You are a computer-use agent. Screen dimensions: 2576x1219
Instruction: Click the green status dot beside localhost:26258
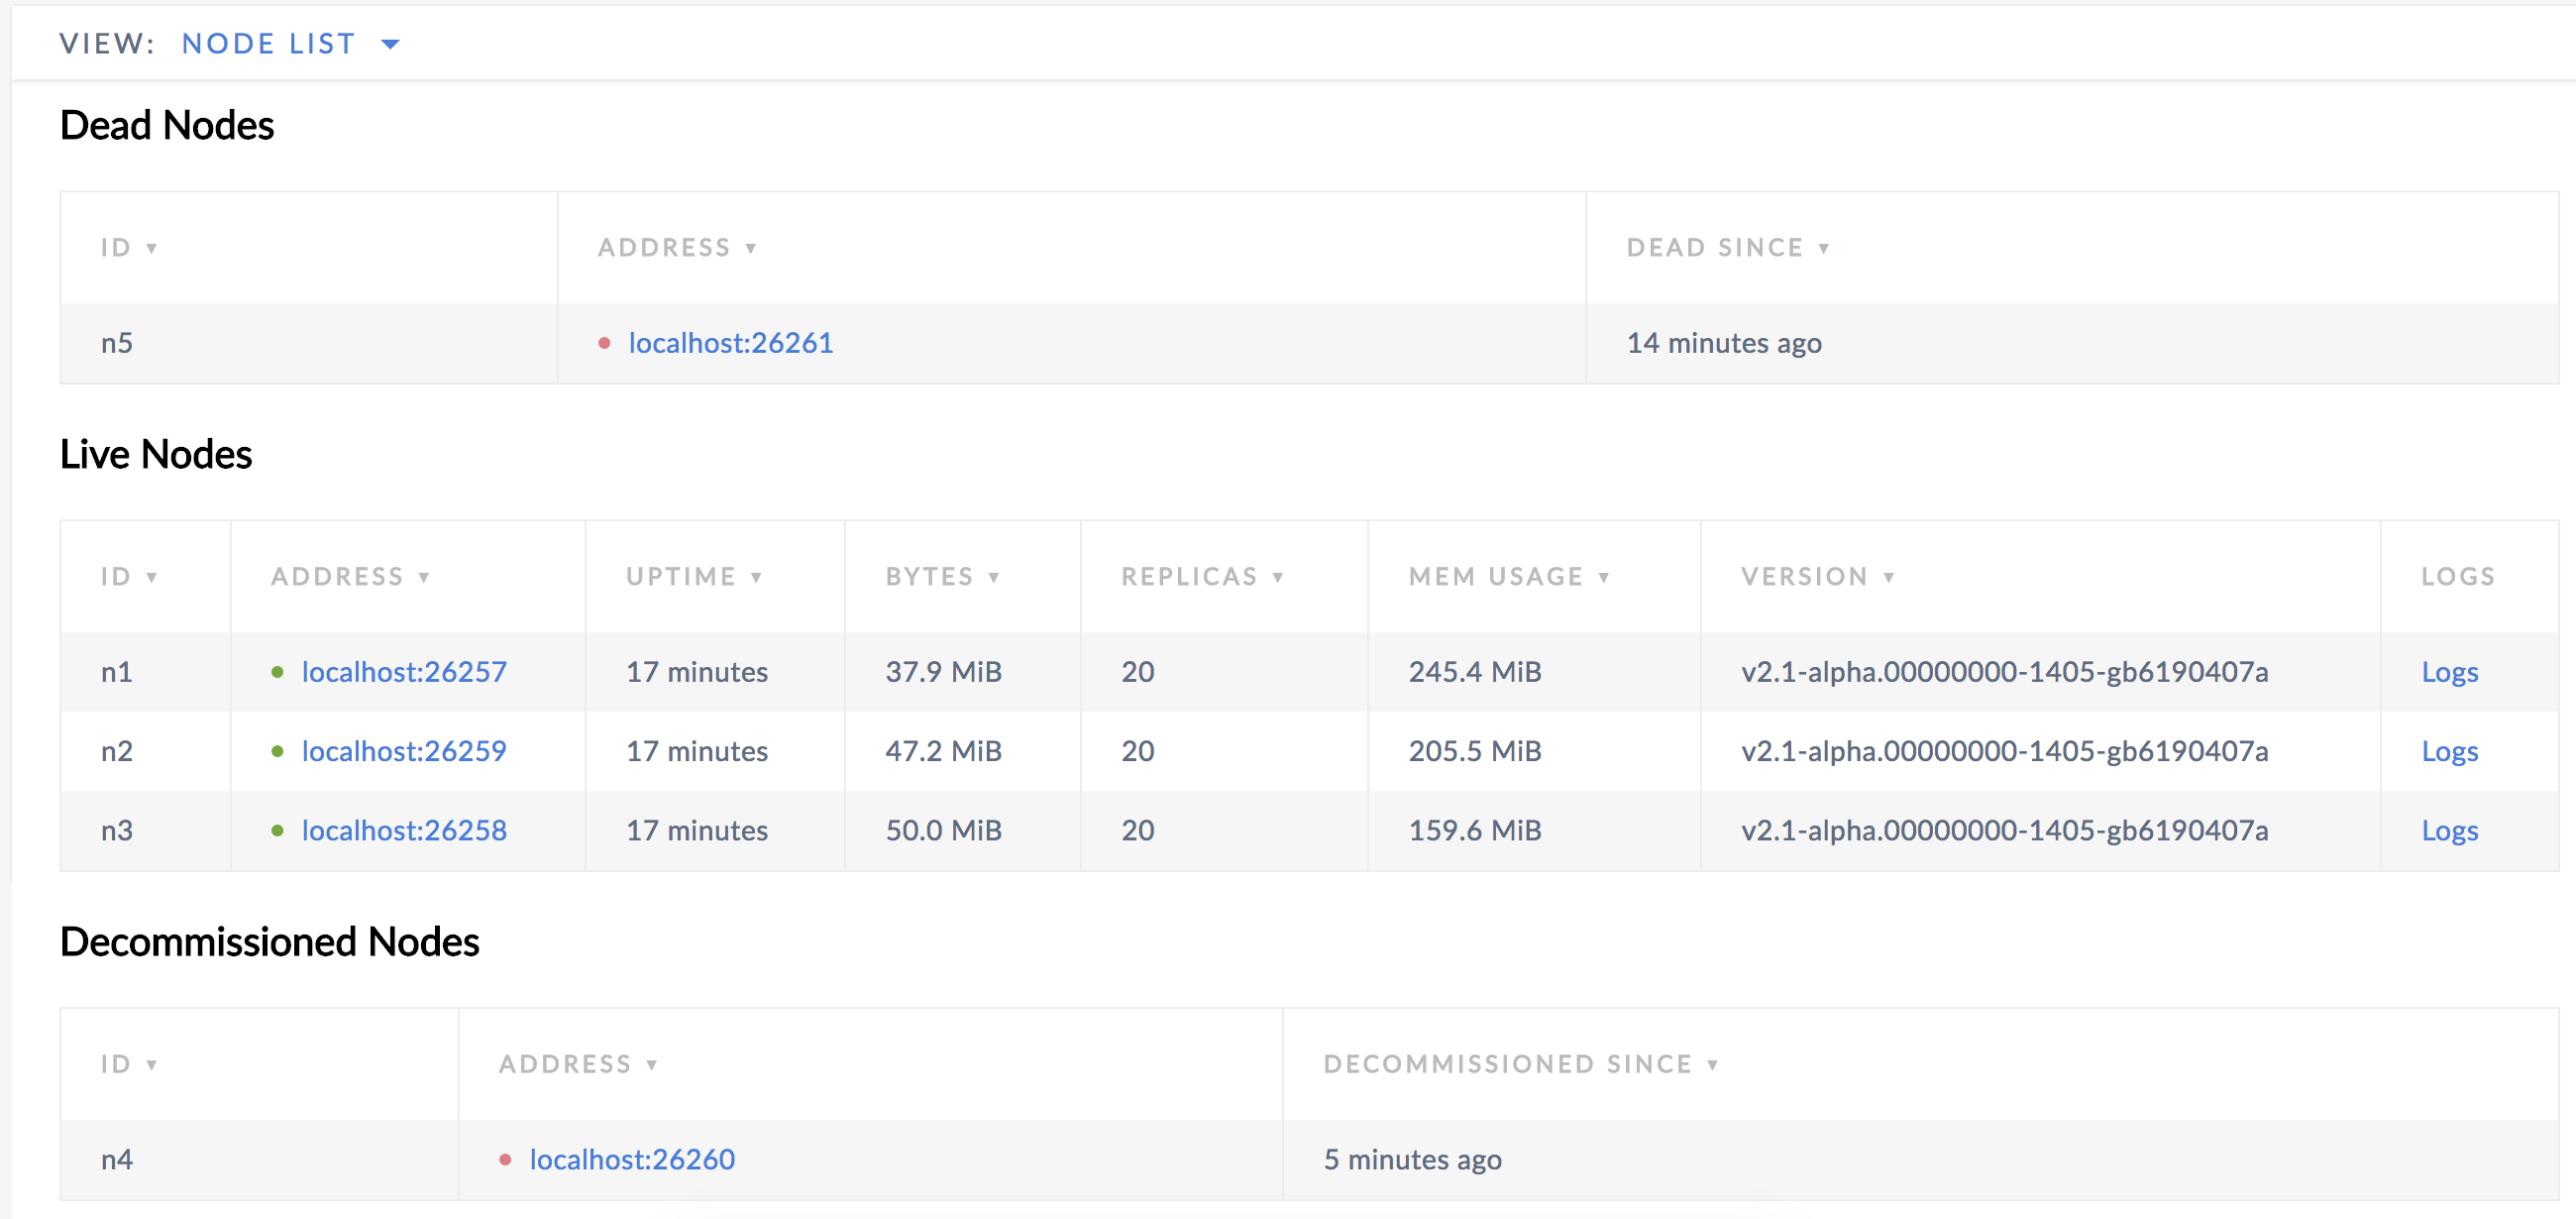pyautogui.click(x=278, y=830)
